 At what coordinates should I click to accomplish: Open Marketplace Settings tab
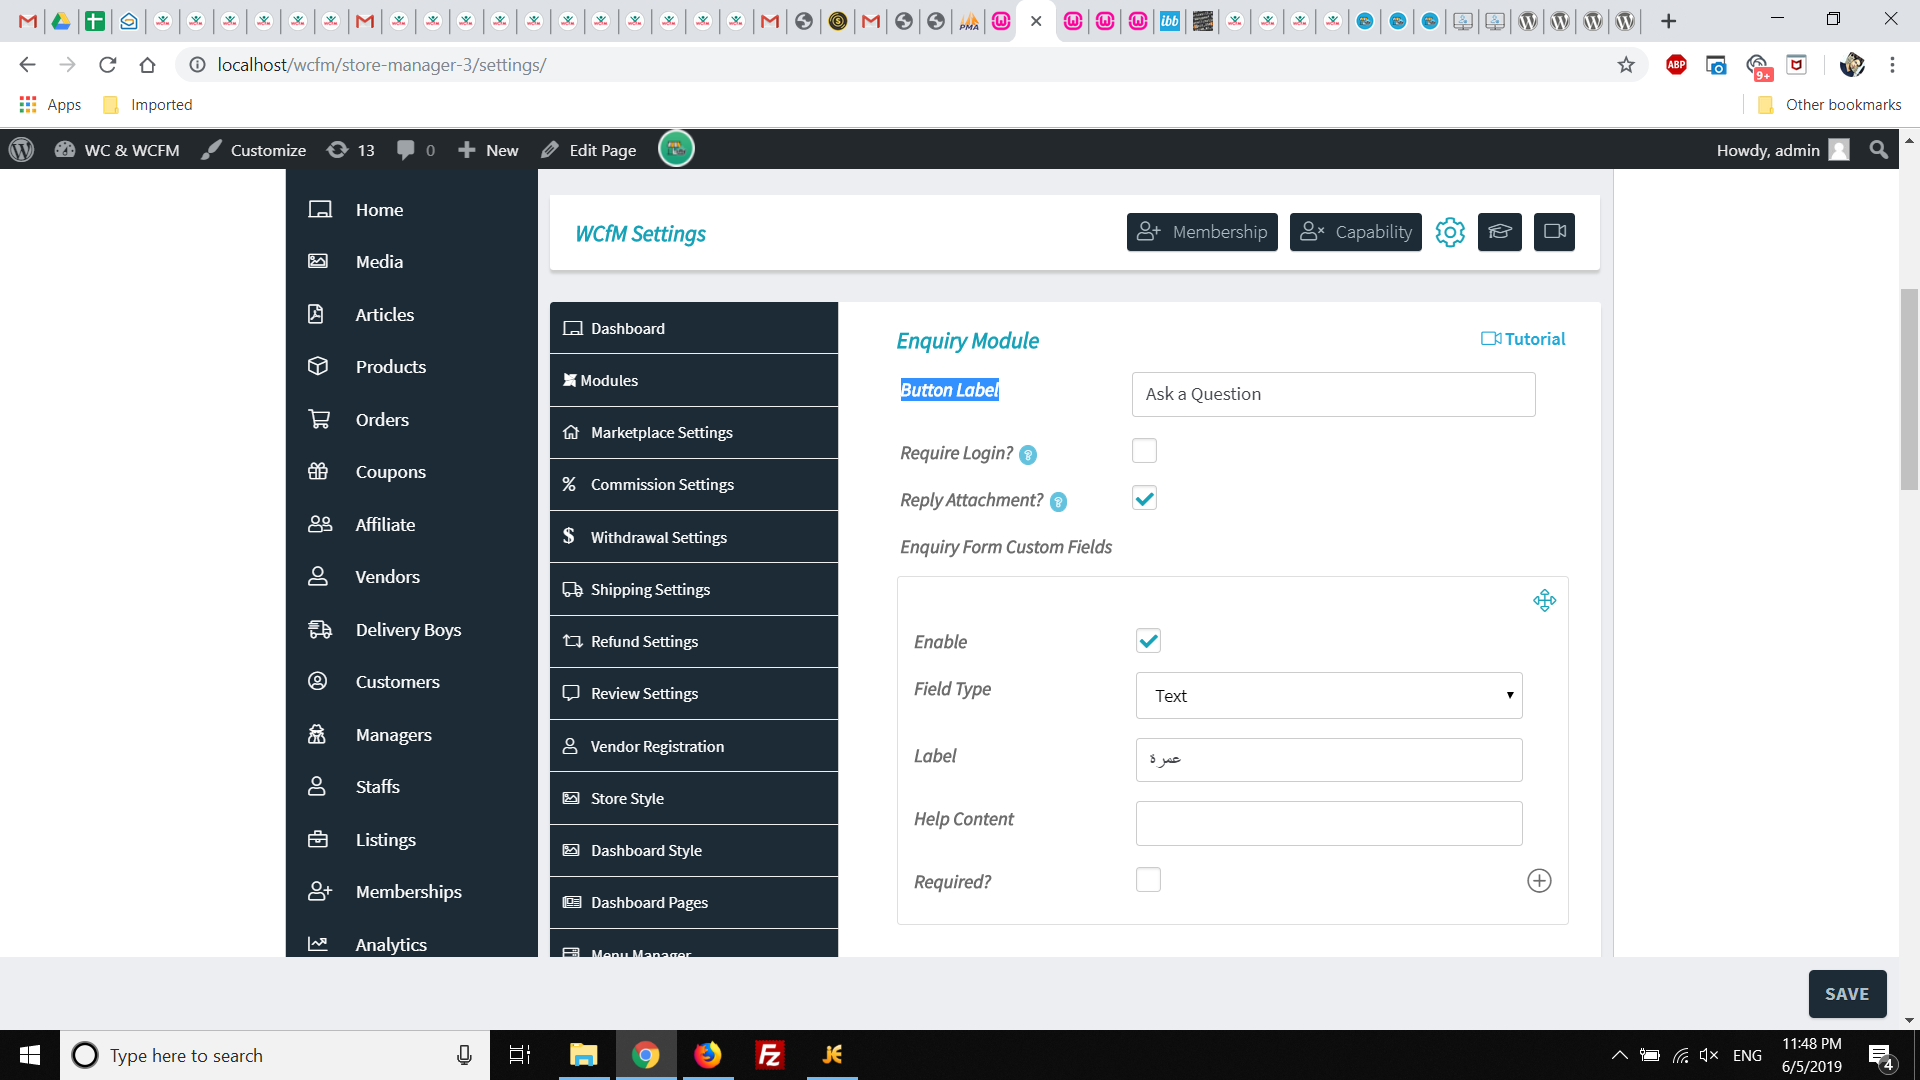pyautogui.click(x=694, y=432)
